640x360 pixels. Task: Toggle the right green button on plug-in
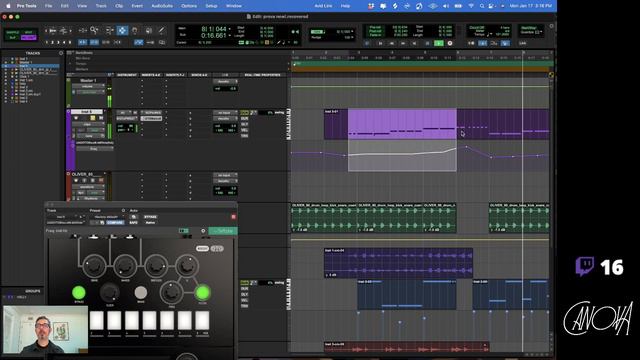click(202, 292)
